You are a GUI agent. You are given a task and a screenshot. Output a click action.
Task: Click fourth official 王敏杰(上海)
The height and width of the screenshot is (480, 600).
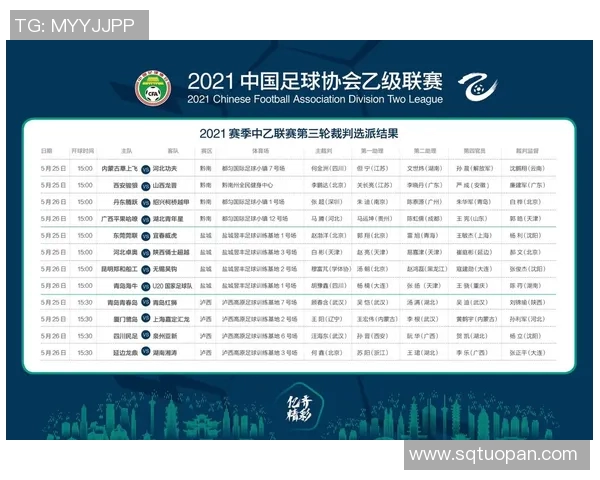click(x=472, y=236)
